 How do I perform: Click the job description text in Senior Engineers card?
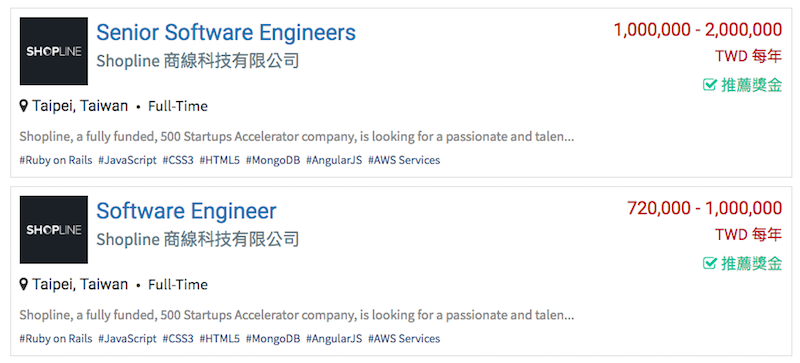pos(297,137)
